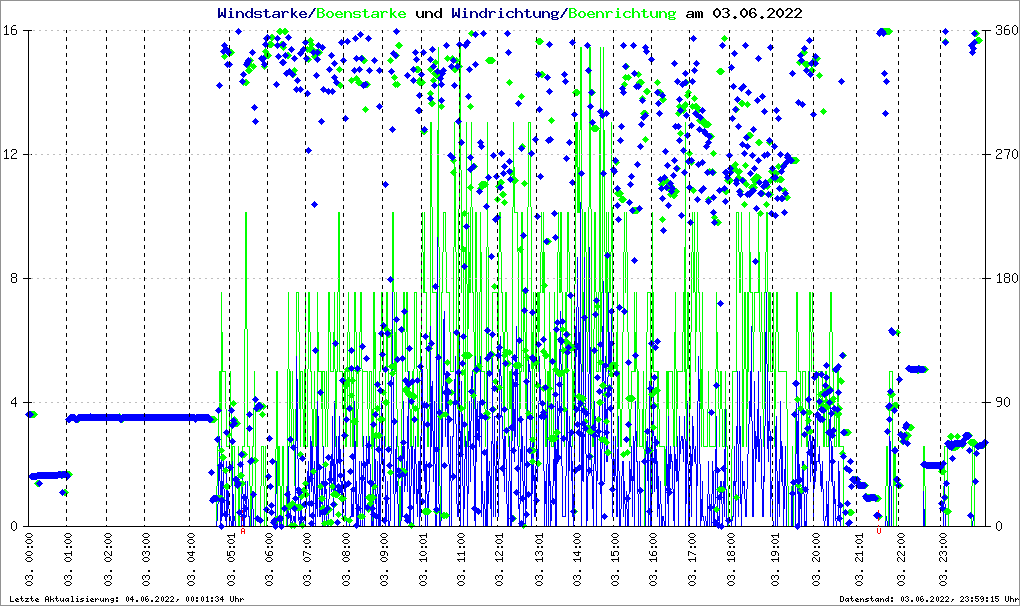Click the '03. 10:01' time axis label

pyautogui.click(x=423, y=559)
